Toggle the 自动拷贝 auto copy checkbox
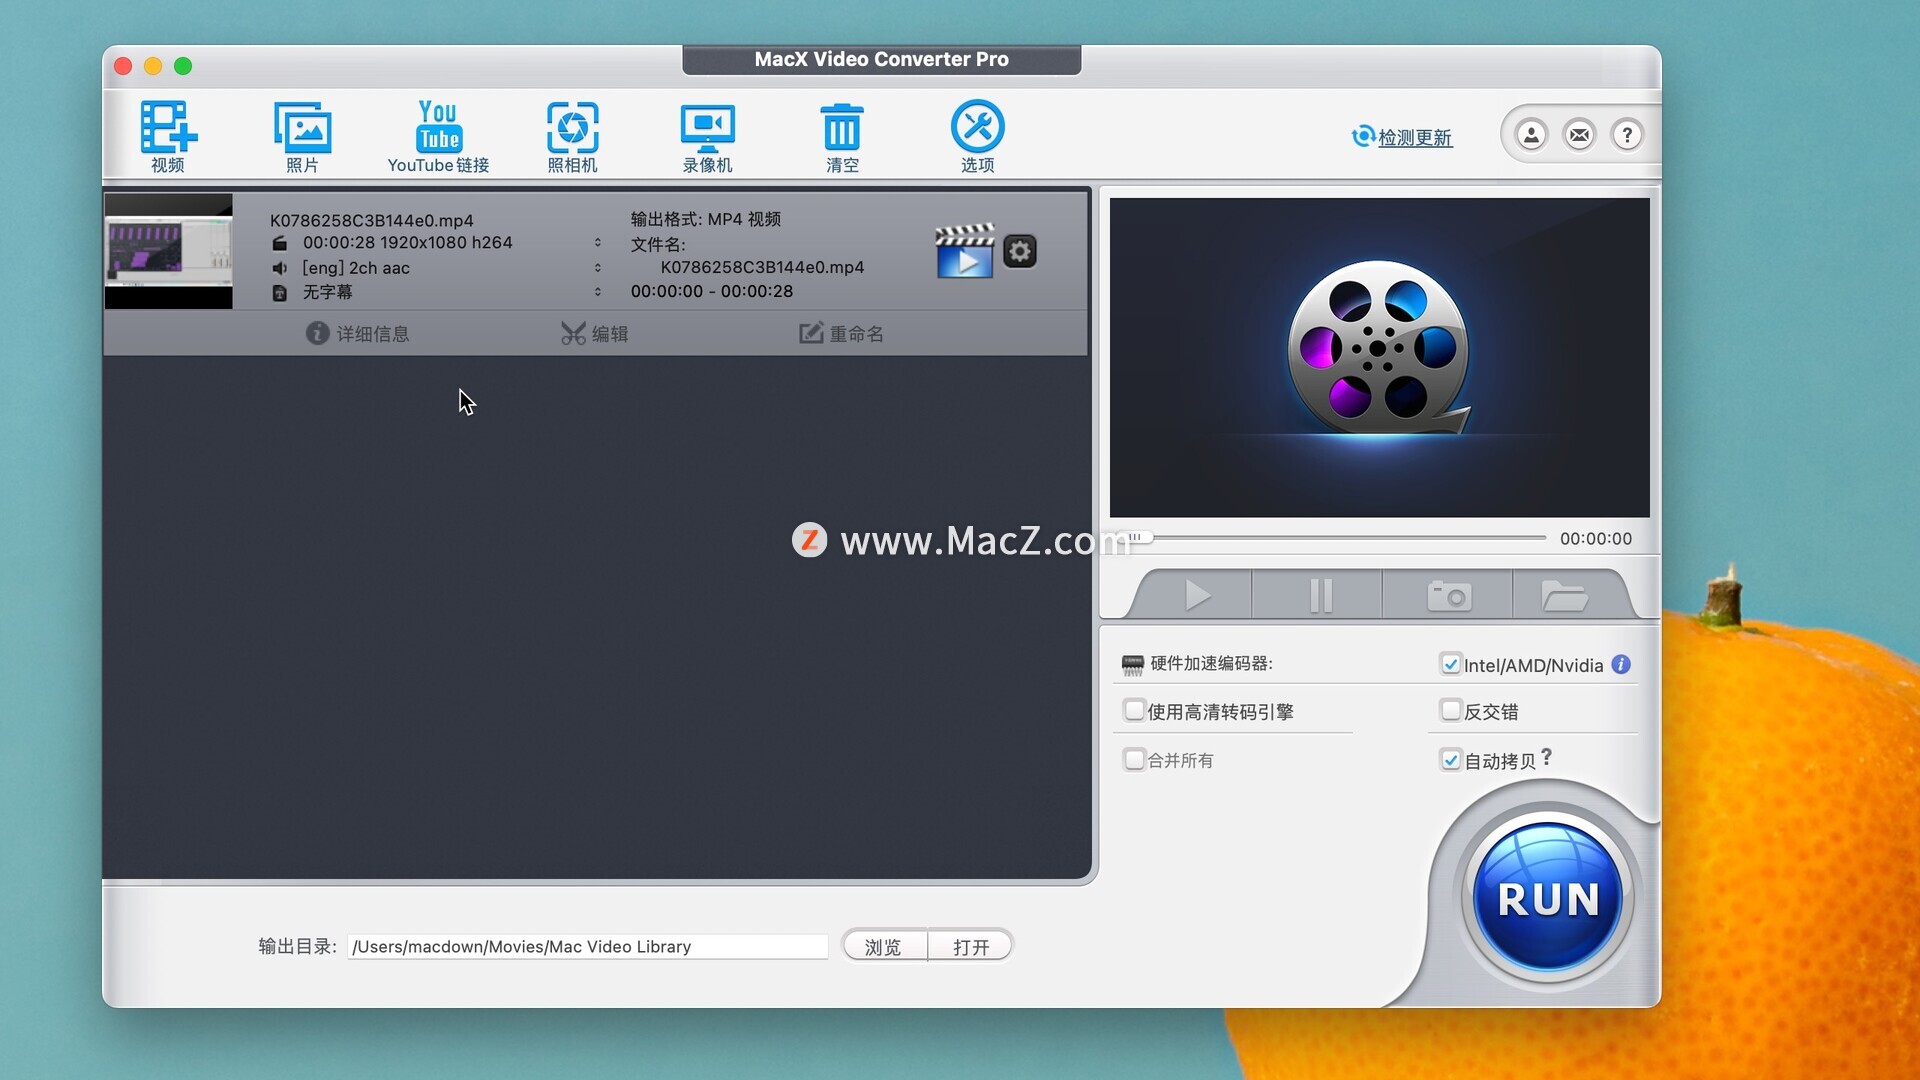 coord(1450,761)
